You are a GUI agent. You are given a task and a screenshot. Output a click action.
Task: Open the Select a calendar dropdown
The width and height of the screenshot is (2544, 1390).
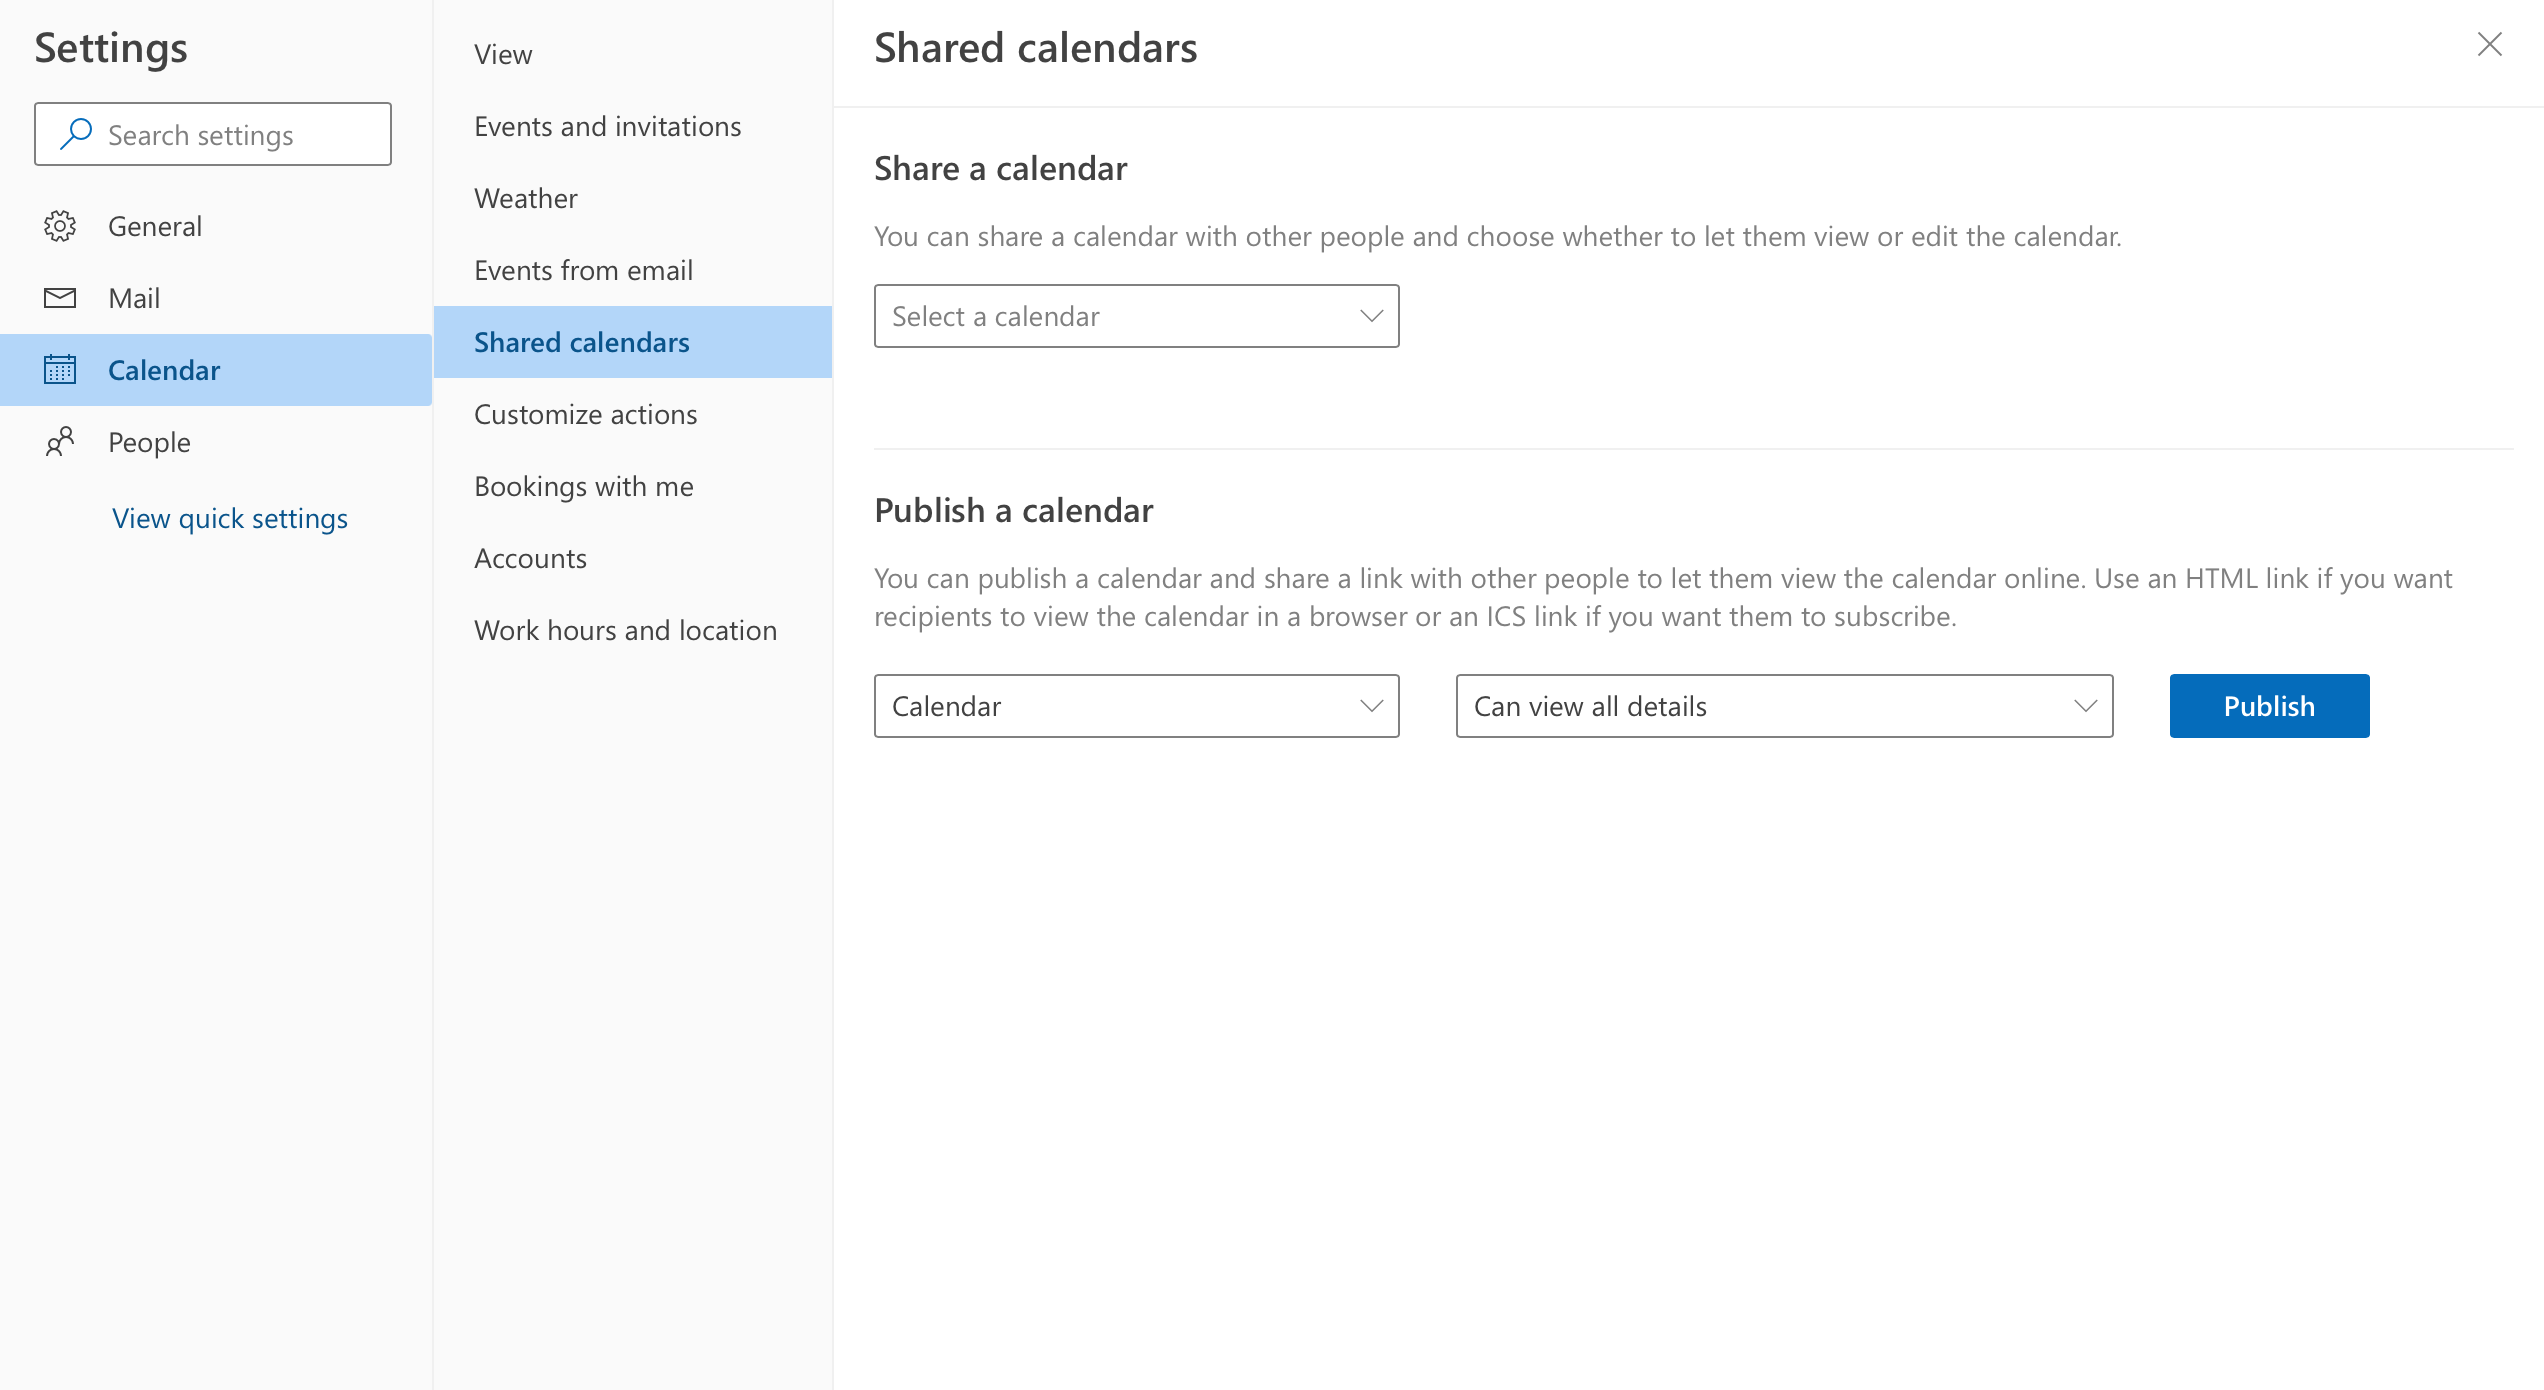pyautogui.click(x=1136, y=316)
